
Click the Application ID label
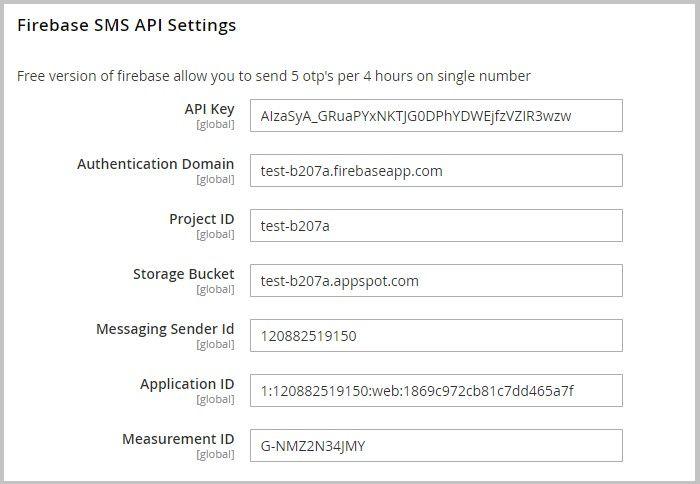pyautogui.click(x=187, y=384)
